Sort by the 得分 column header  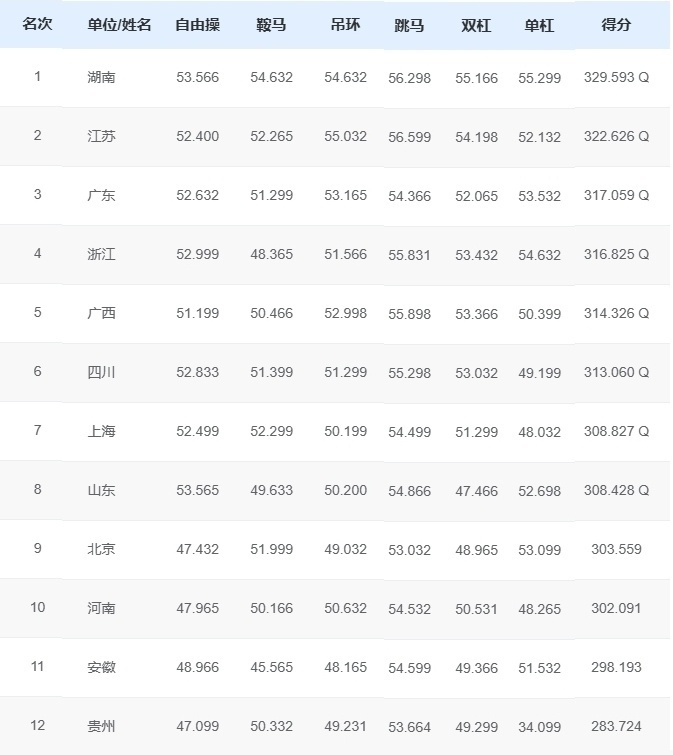pyautogui.click(x=616, y=24)
